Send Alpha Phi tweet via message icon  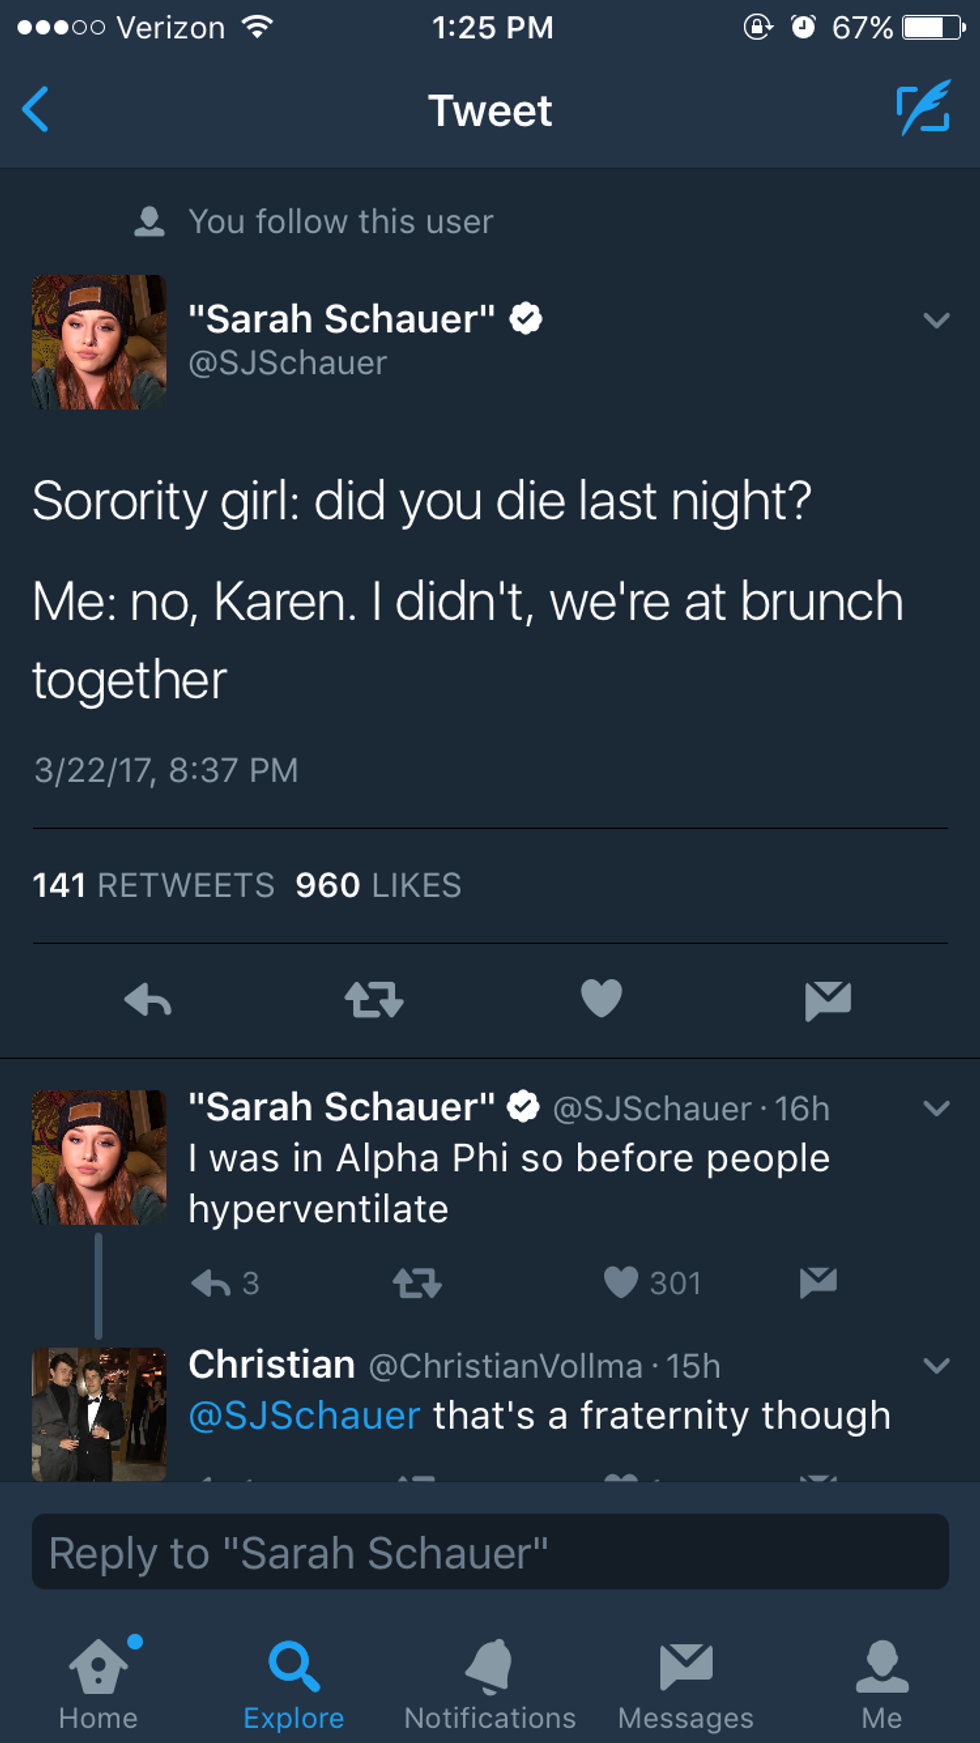click(x=818, y=1282)
